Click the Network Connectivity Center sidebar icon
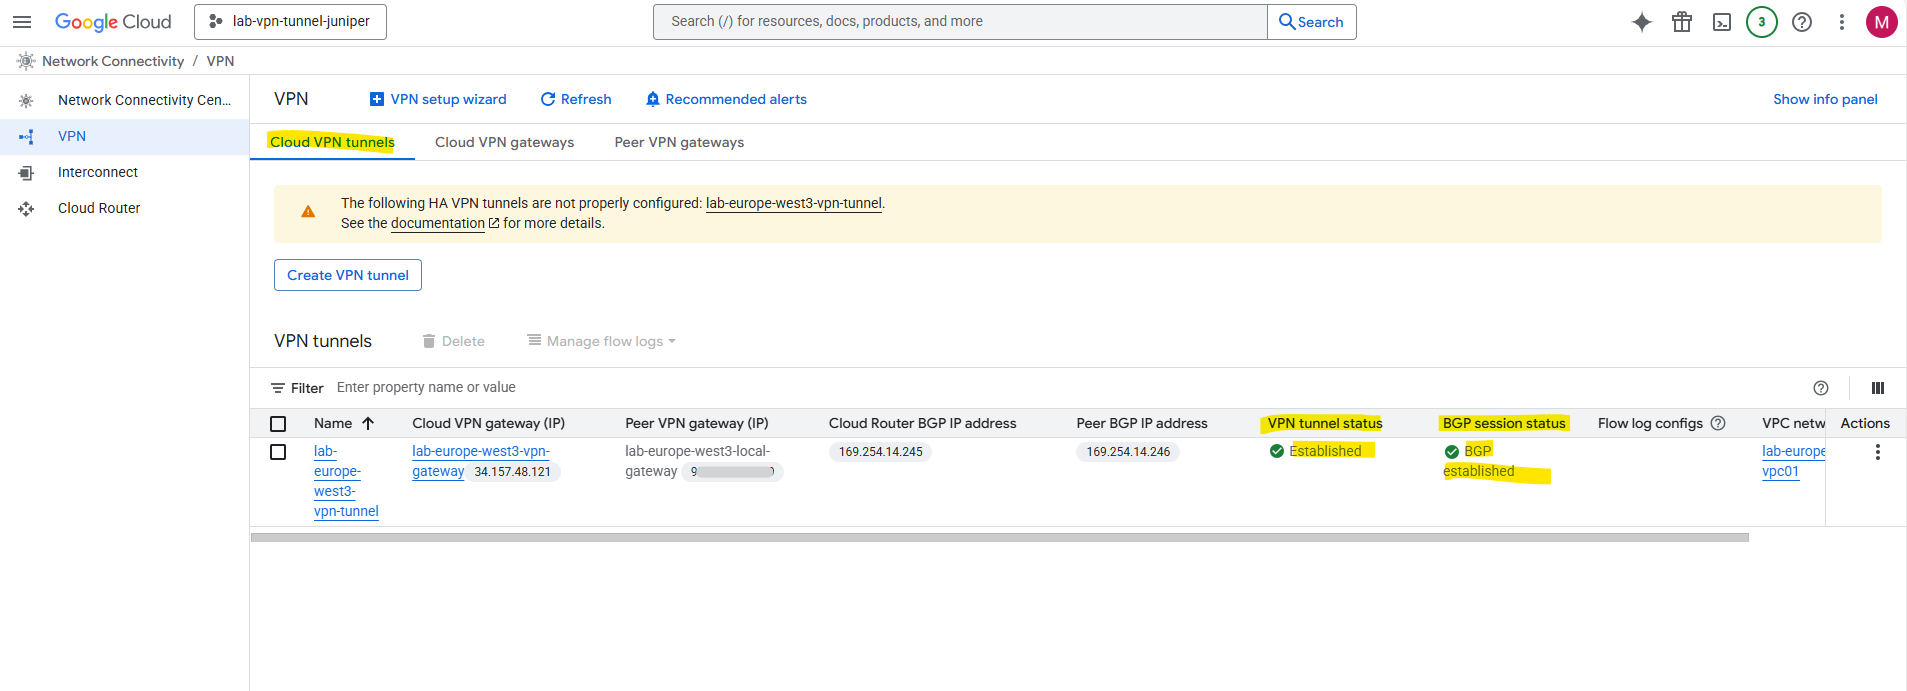The width and height of the screenshot is (1907, 691). tap(26, 100)
